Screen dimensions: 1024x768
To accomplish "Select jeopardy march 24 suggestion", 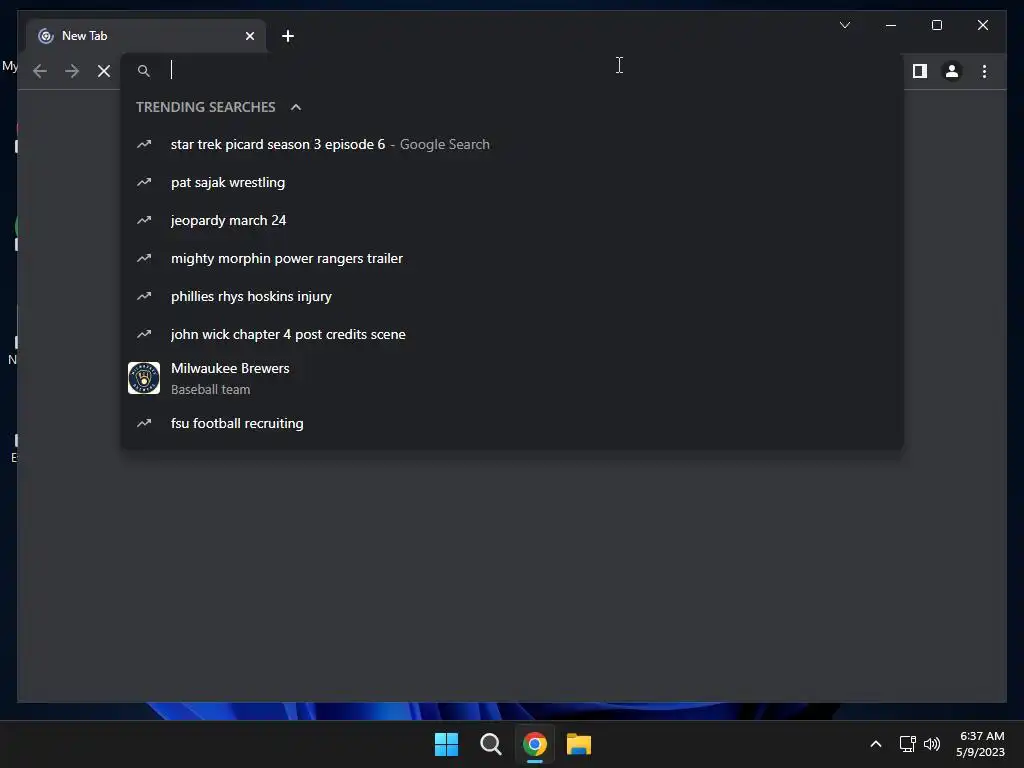I will 512,220.
